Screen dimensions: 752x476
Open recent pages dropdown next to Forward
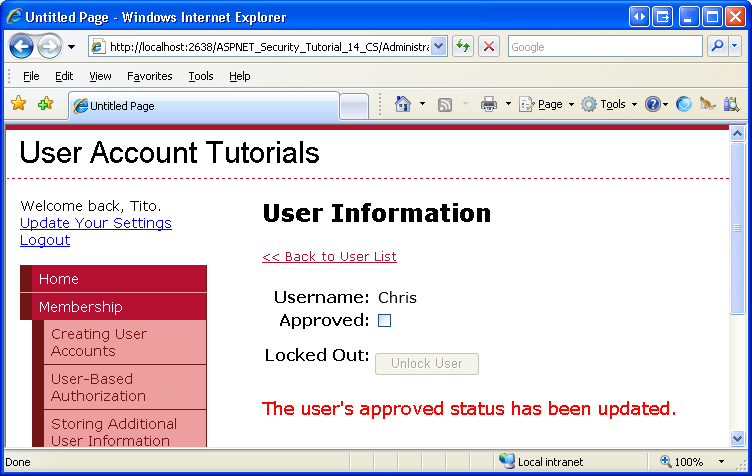(71, 47)
